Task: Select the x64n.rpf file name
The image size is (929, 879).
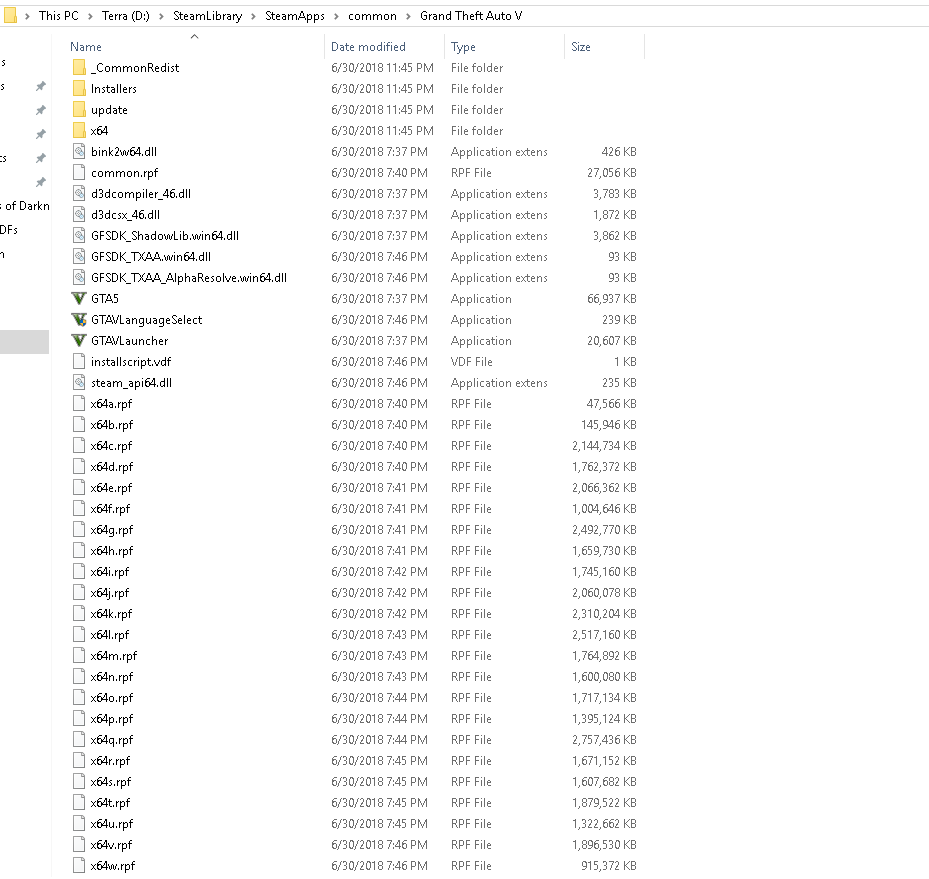Action: 111,677
